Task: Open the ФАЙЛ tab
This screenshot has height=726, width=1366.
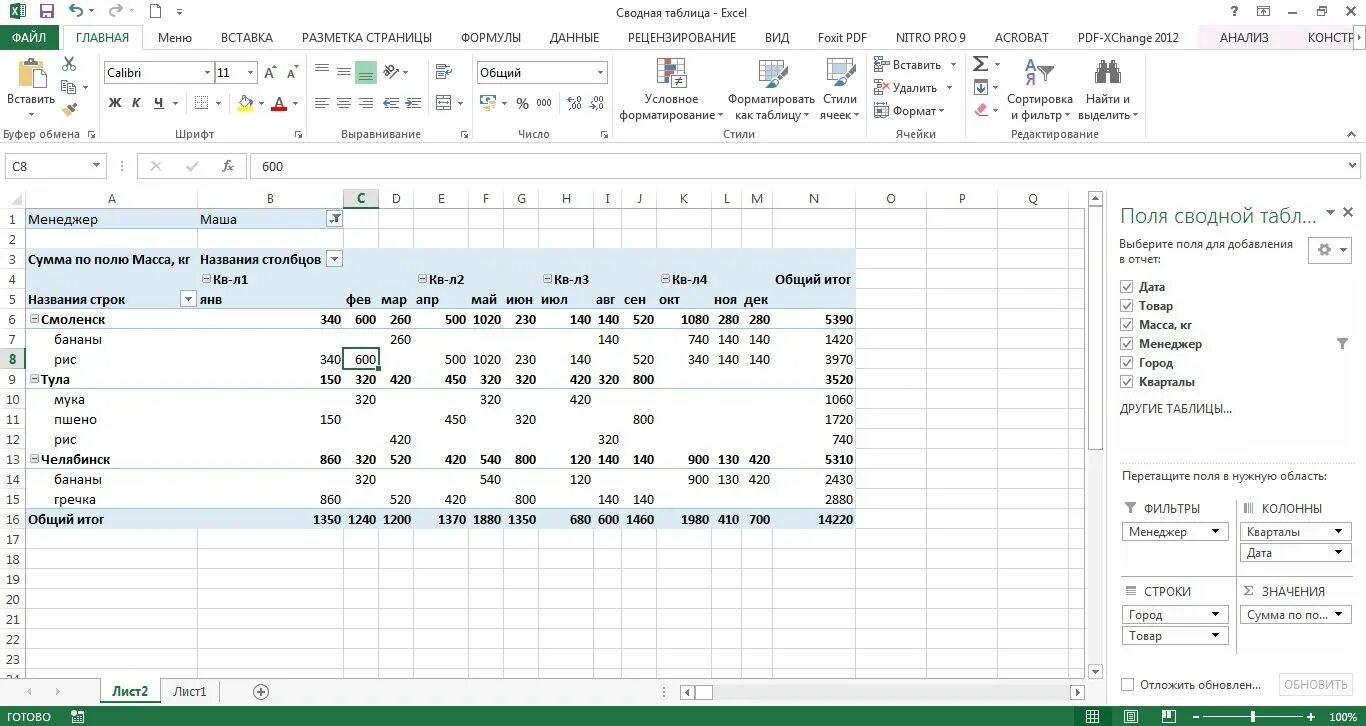Action: pyautogui.click(x=30, y=37)
